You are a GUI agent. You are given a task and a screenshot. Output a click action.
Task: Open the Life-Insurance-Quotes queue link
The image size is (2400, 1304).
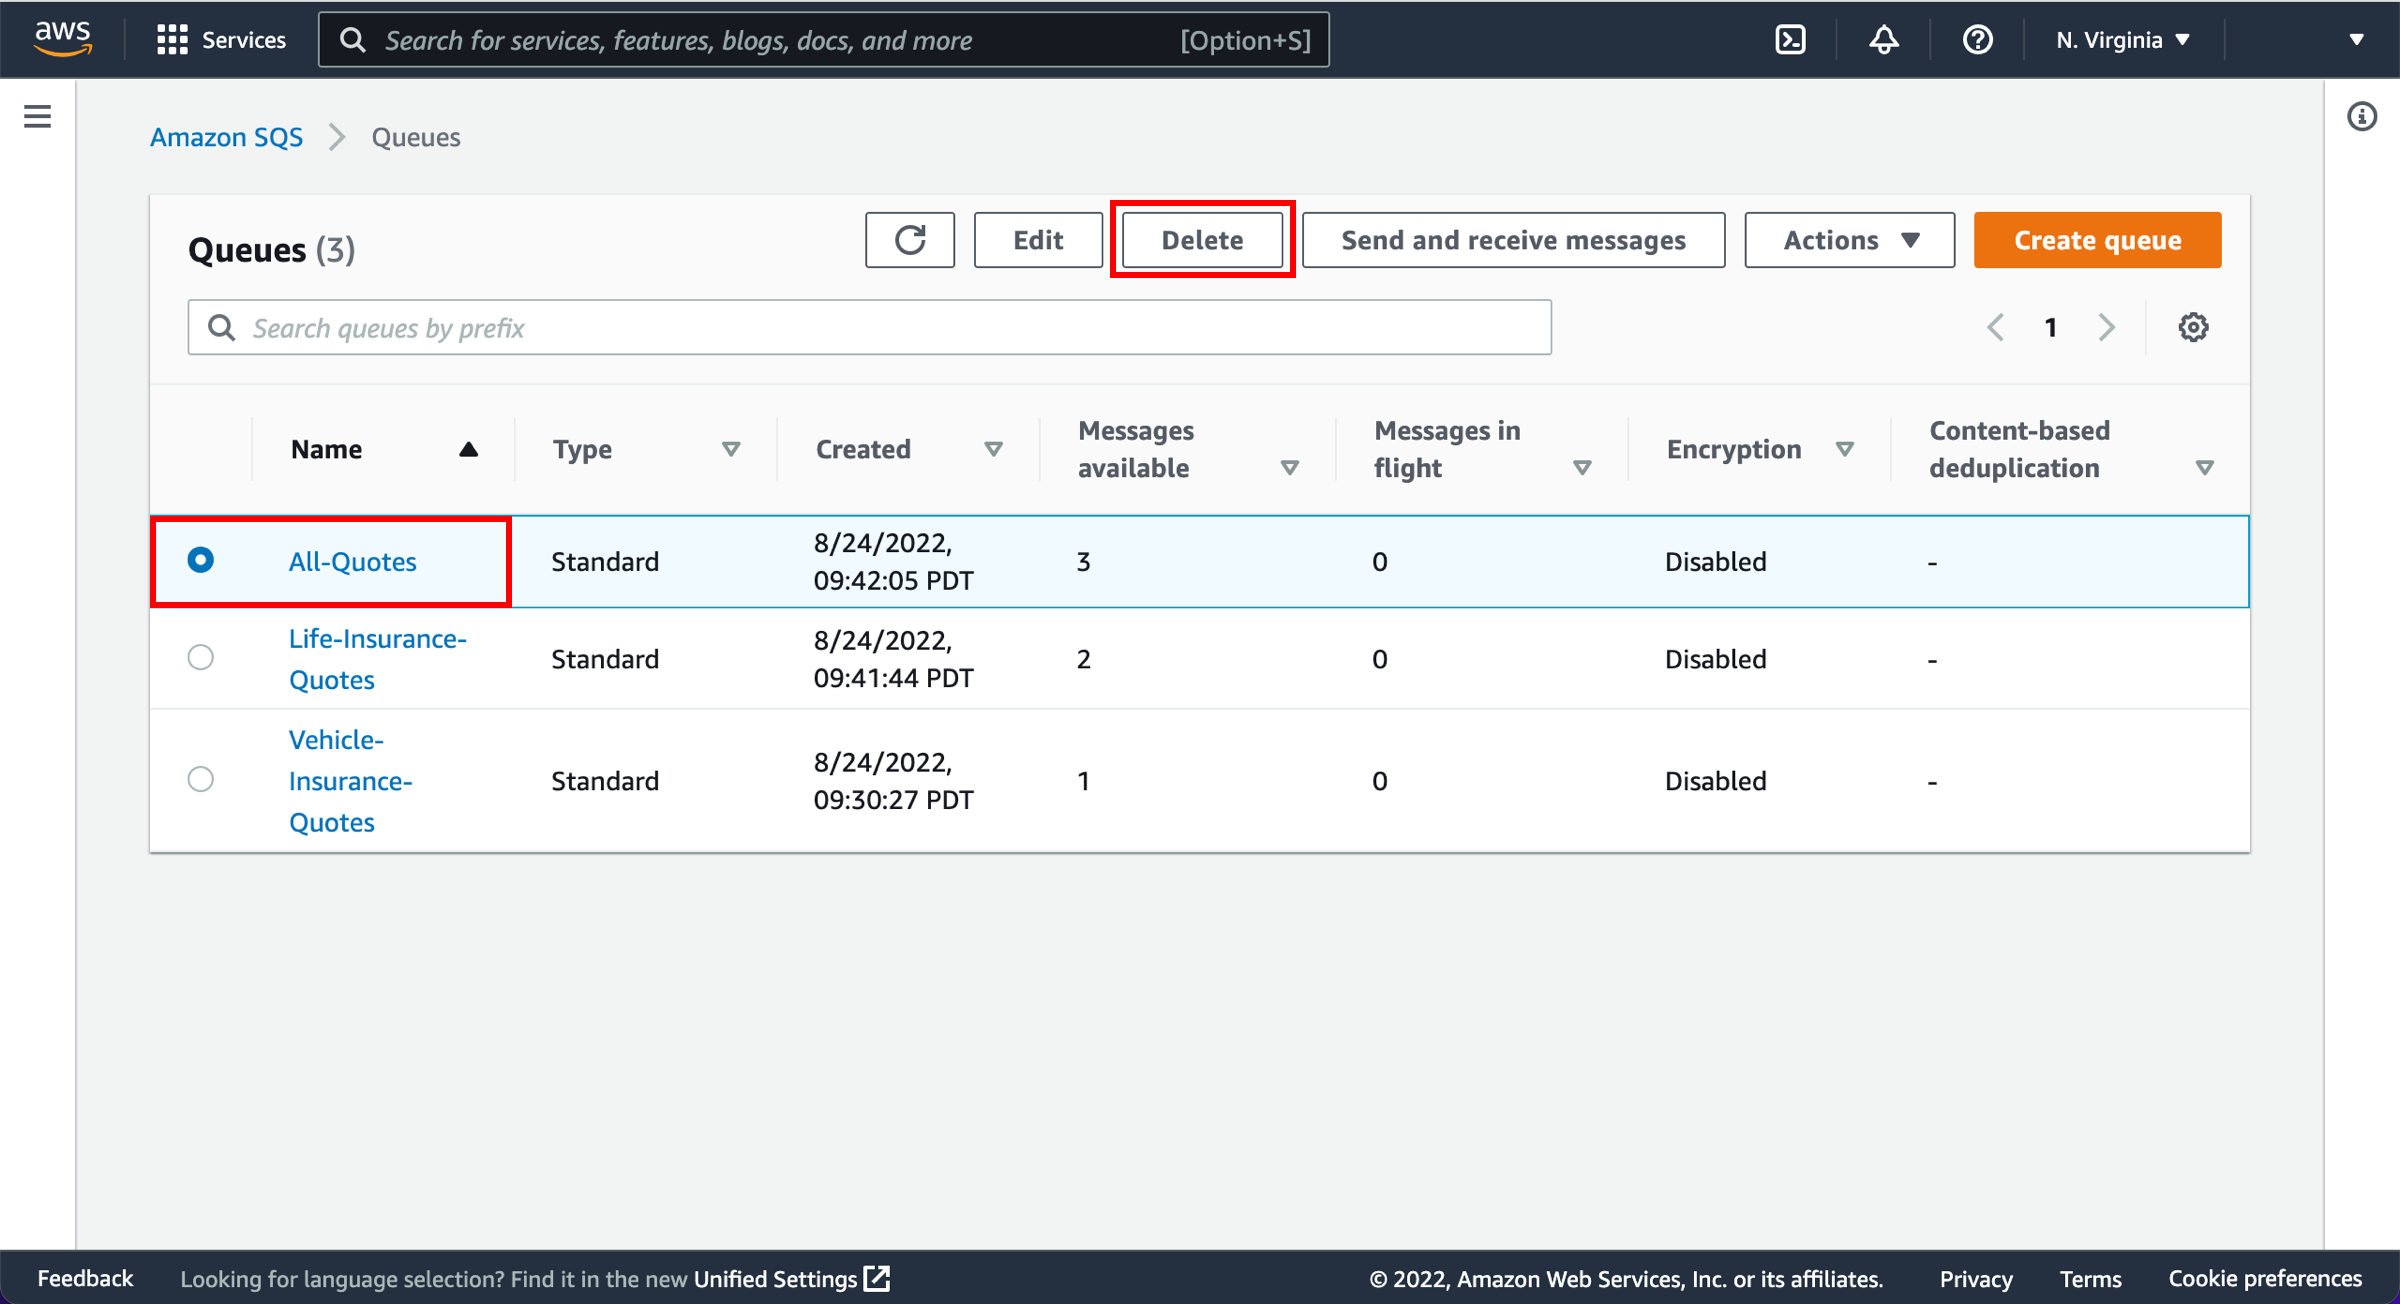(x=376, y=660)
